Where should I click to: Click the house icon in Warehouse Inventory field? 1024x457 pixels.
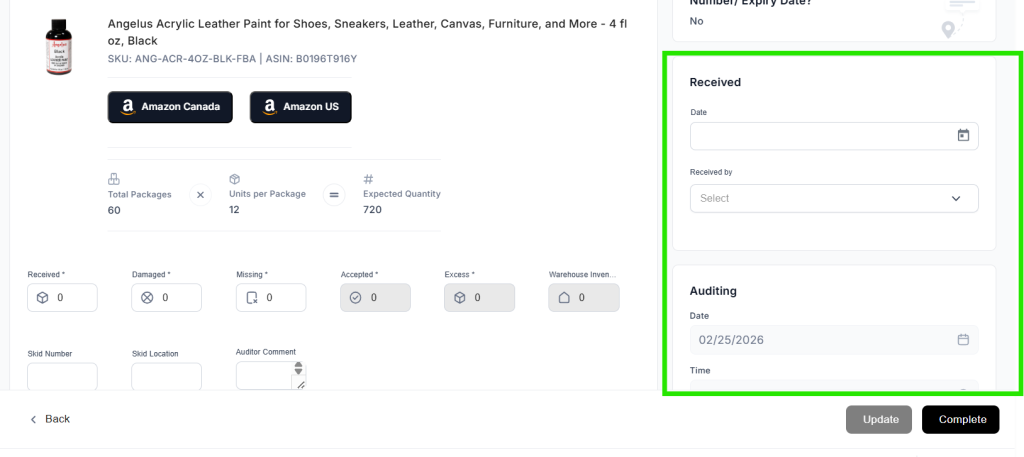pos(564,298)
